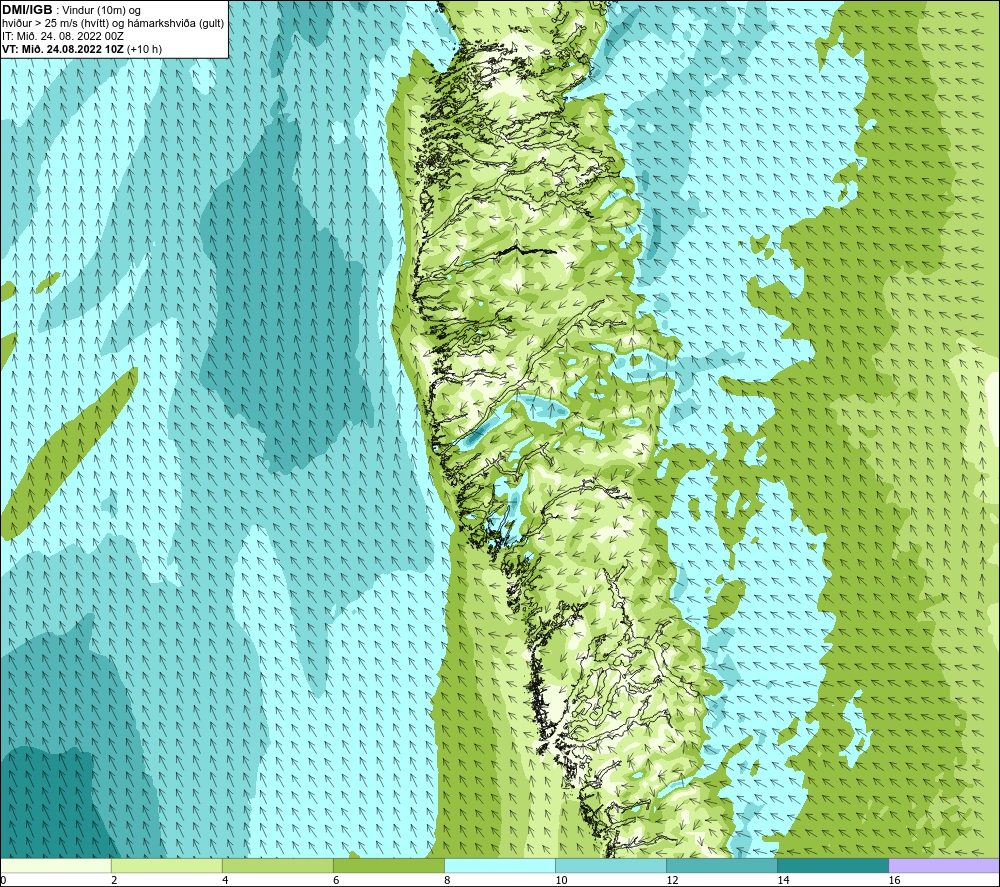Click the 2–4 m/s light green legend swatch
Image resolution: width=1000 pixels, height=887 pixels.
[166, 865]
